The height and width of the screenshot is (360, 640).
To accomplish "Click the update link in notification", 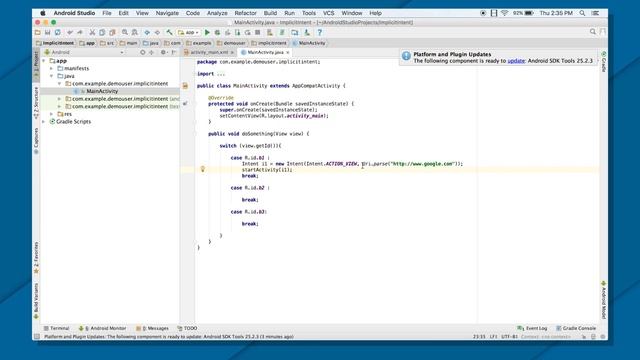I will point(516,61).
